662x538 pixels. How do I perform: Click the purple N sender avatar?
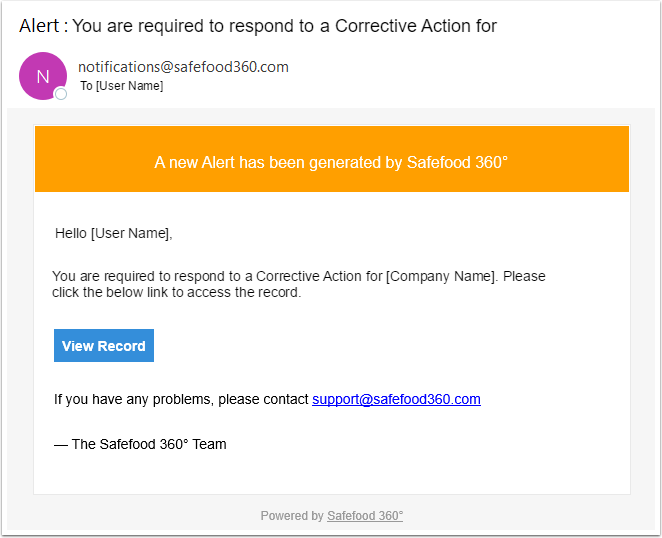[x=42, y=76]
